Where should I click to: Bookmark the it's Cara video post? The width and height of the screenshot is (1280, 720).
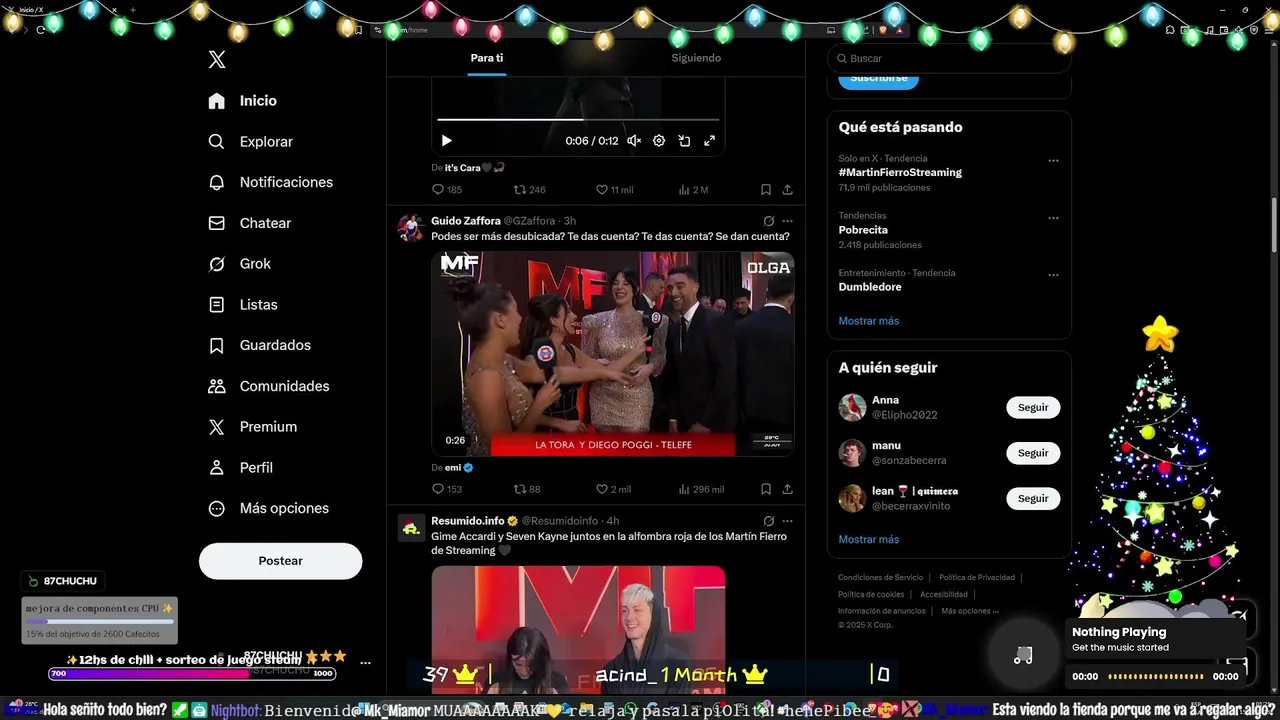click(x=765, y=190)
